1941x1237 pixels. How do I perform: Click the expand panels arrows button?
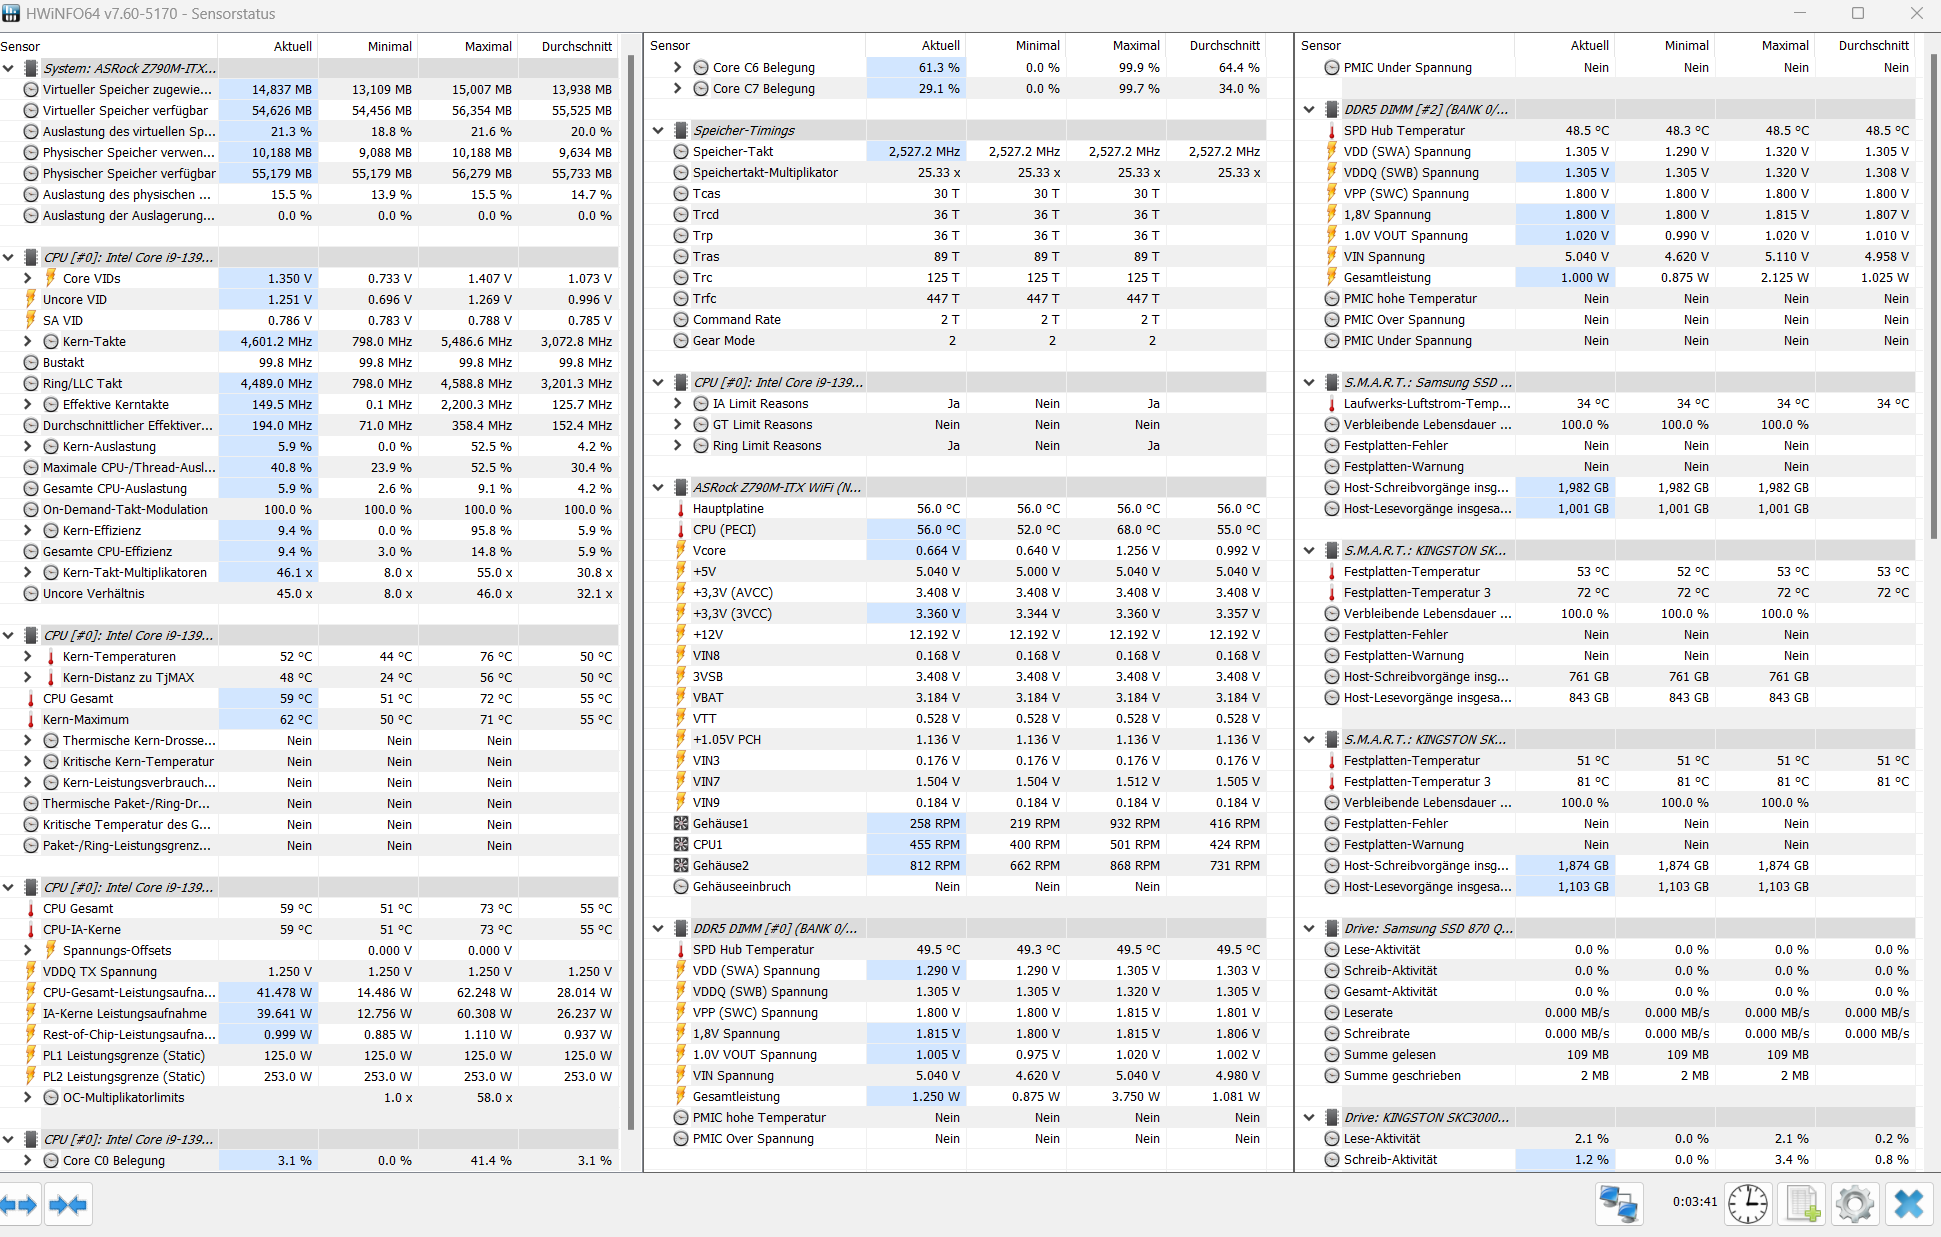(x=19, y=1205)
